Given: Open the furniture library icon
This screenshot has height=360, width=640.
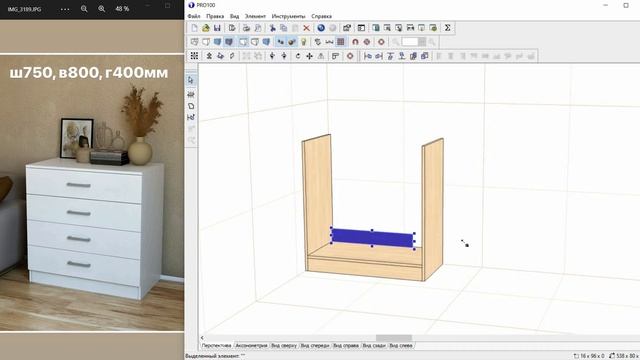Looking at the screenshot, I should 376,28.
